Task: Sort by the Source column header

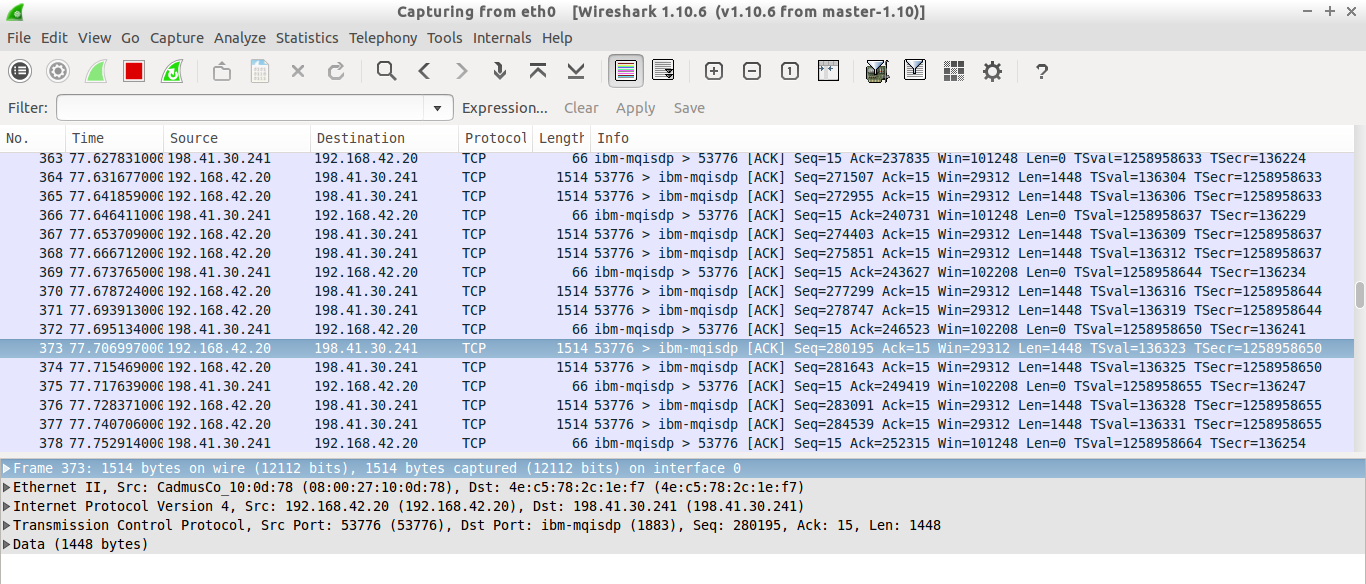Action: tap(237, 138)
